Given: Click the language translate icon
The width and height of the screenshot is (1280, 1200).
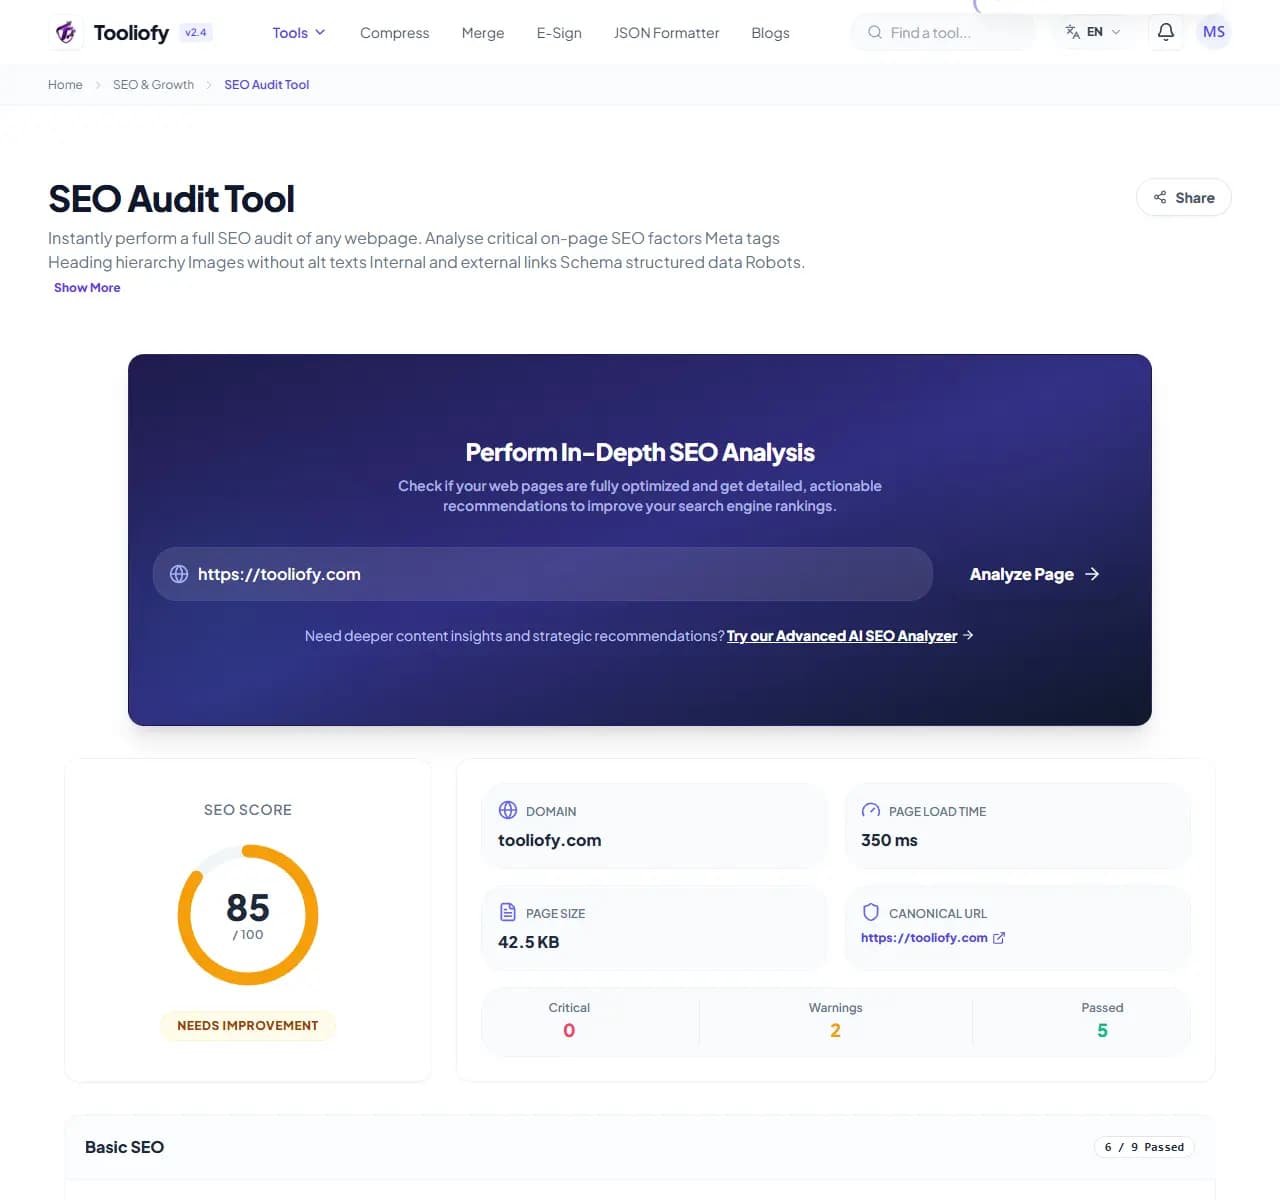Looking at the screenshot, I should point(1072,32).
